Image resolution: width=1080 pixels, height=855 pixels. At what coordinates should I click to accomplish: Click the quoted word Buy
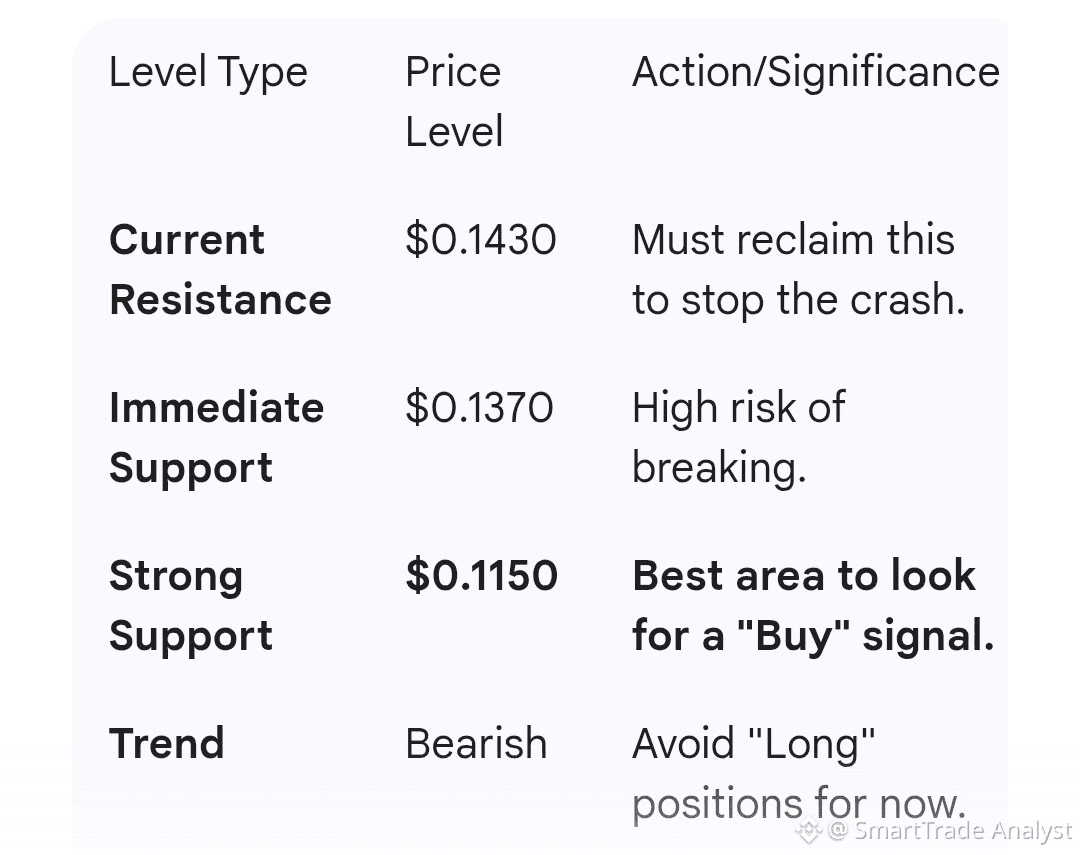pyautogui.click(x=794, y=636)
